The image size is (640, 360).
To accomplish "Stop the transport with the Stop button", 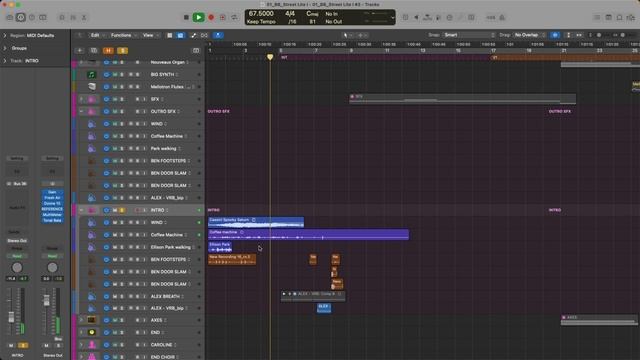I will (186, 18).
